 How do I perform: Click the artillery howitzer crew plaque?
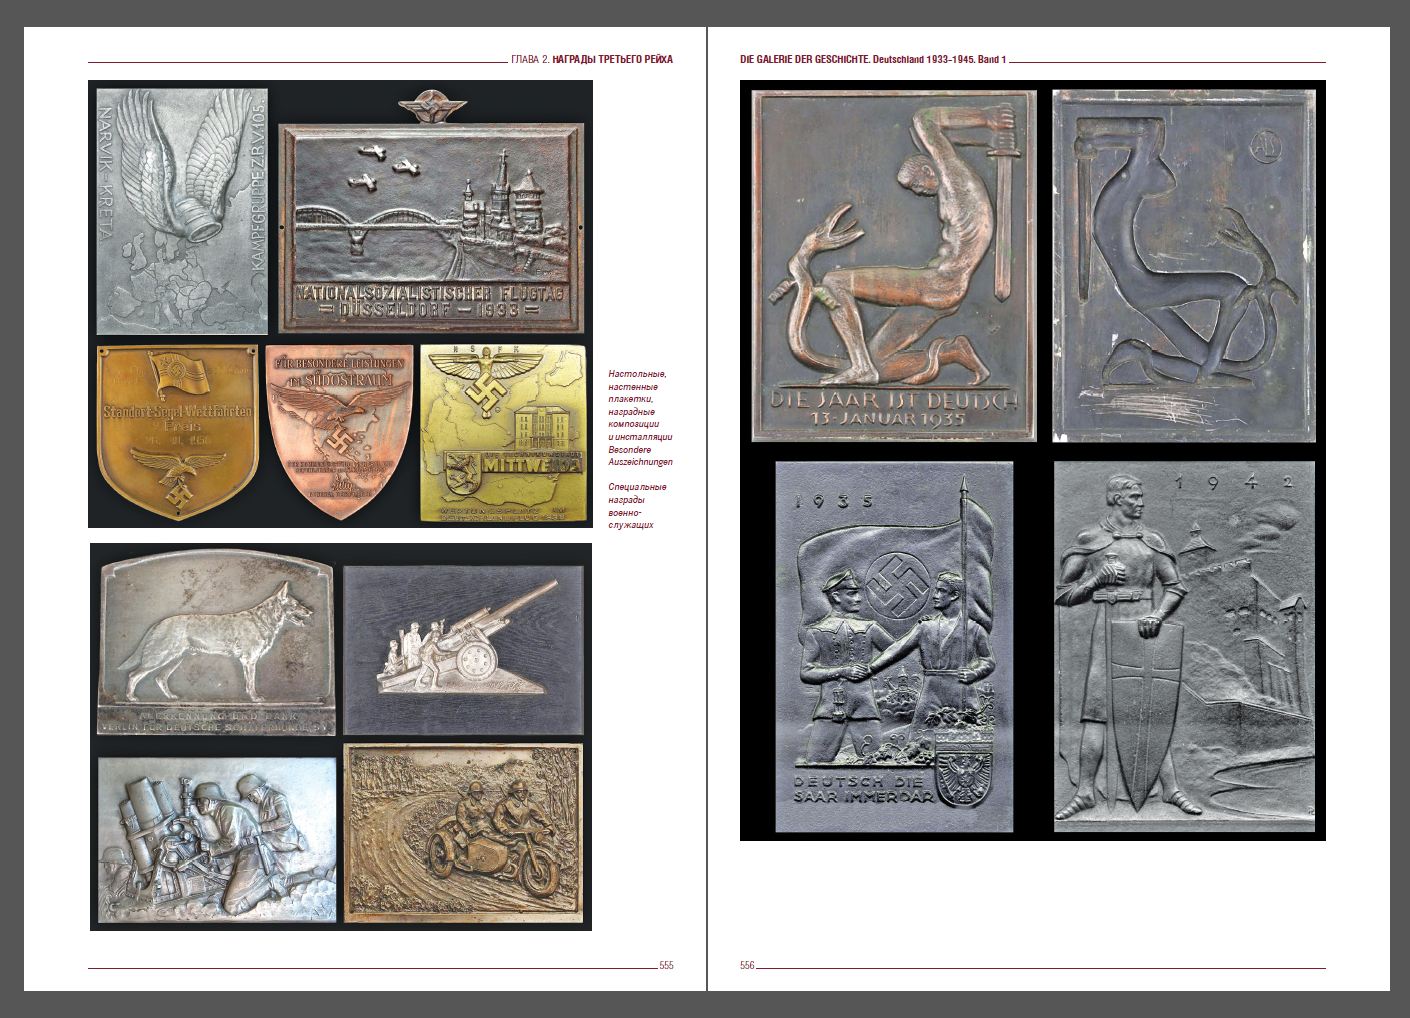click(463, 650)
